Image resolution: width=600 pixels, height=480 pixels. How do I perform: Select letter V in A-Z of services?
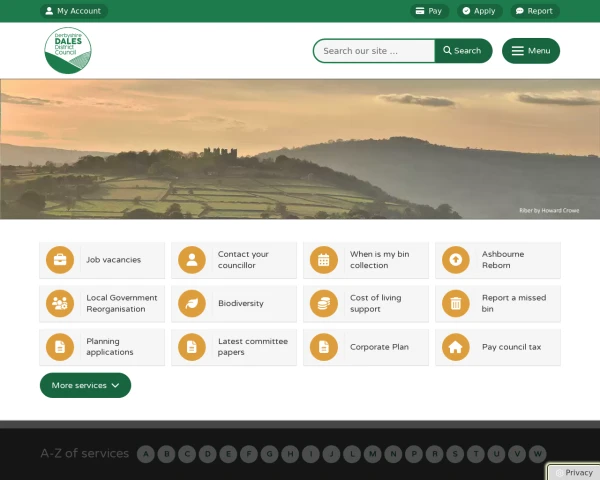[517, 454]
